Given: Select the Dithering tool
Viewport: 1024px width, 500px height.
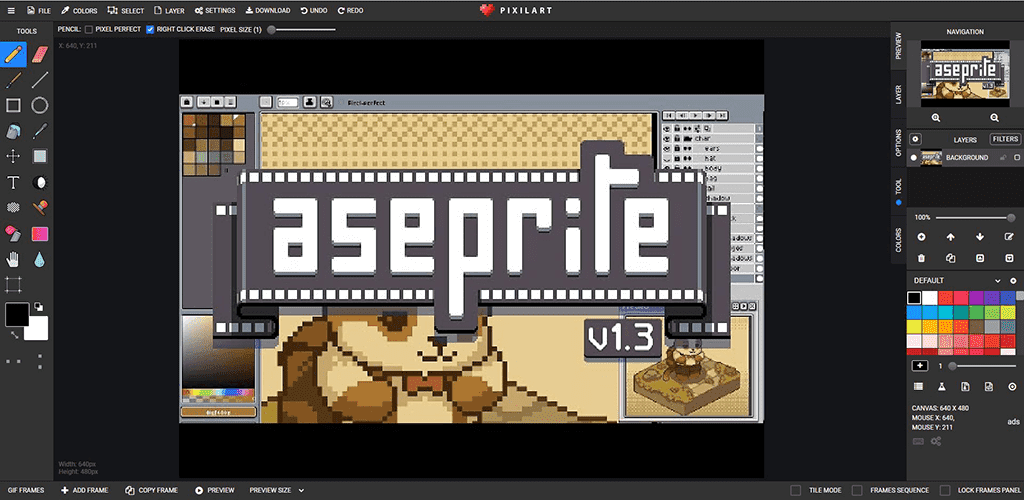Looking at the screenshot, I should [13, 208].
